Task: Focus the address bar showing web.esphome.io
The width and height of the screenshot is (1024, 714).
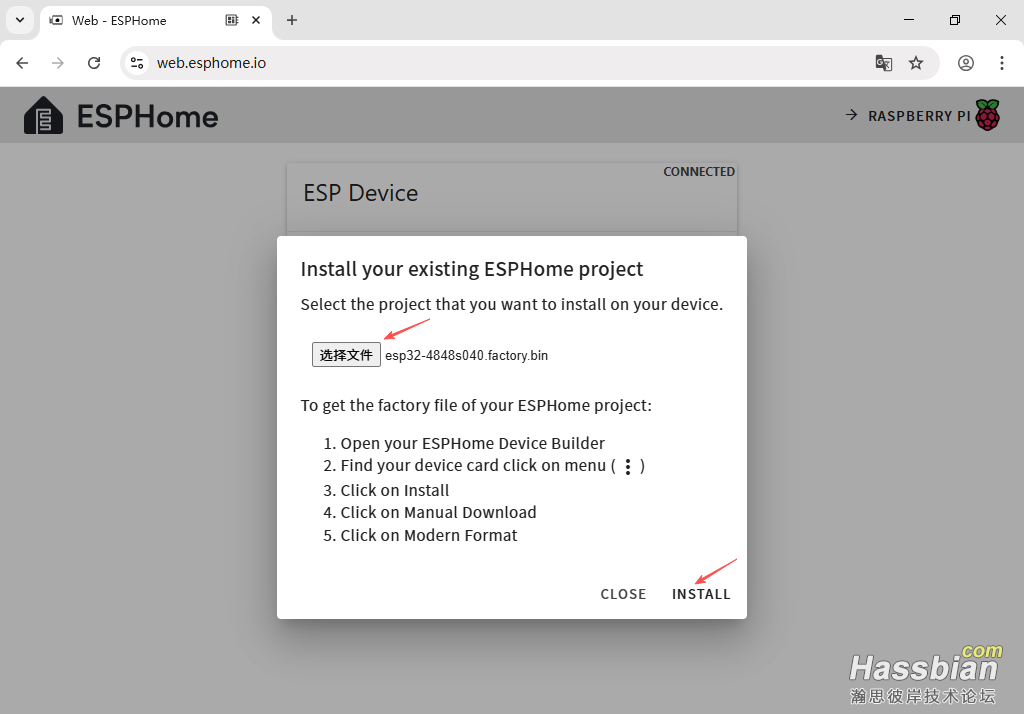Action: (x=500, y=63)
